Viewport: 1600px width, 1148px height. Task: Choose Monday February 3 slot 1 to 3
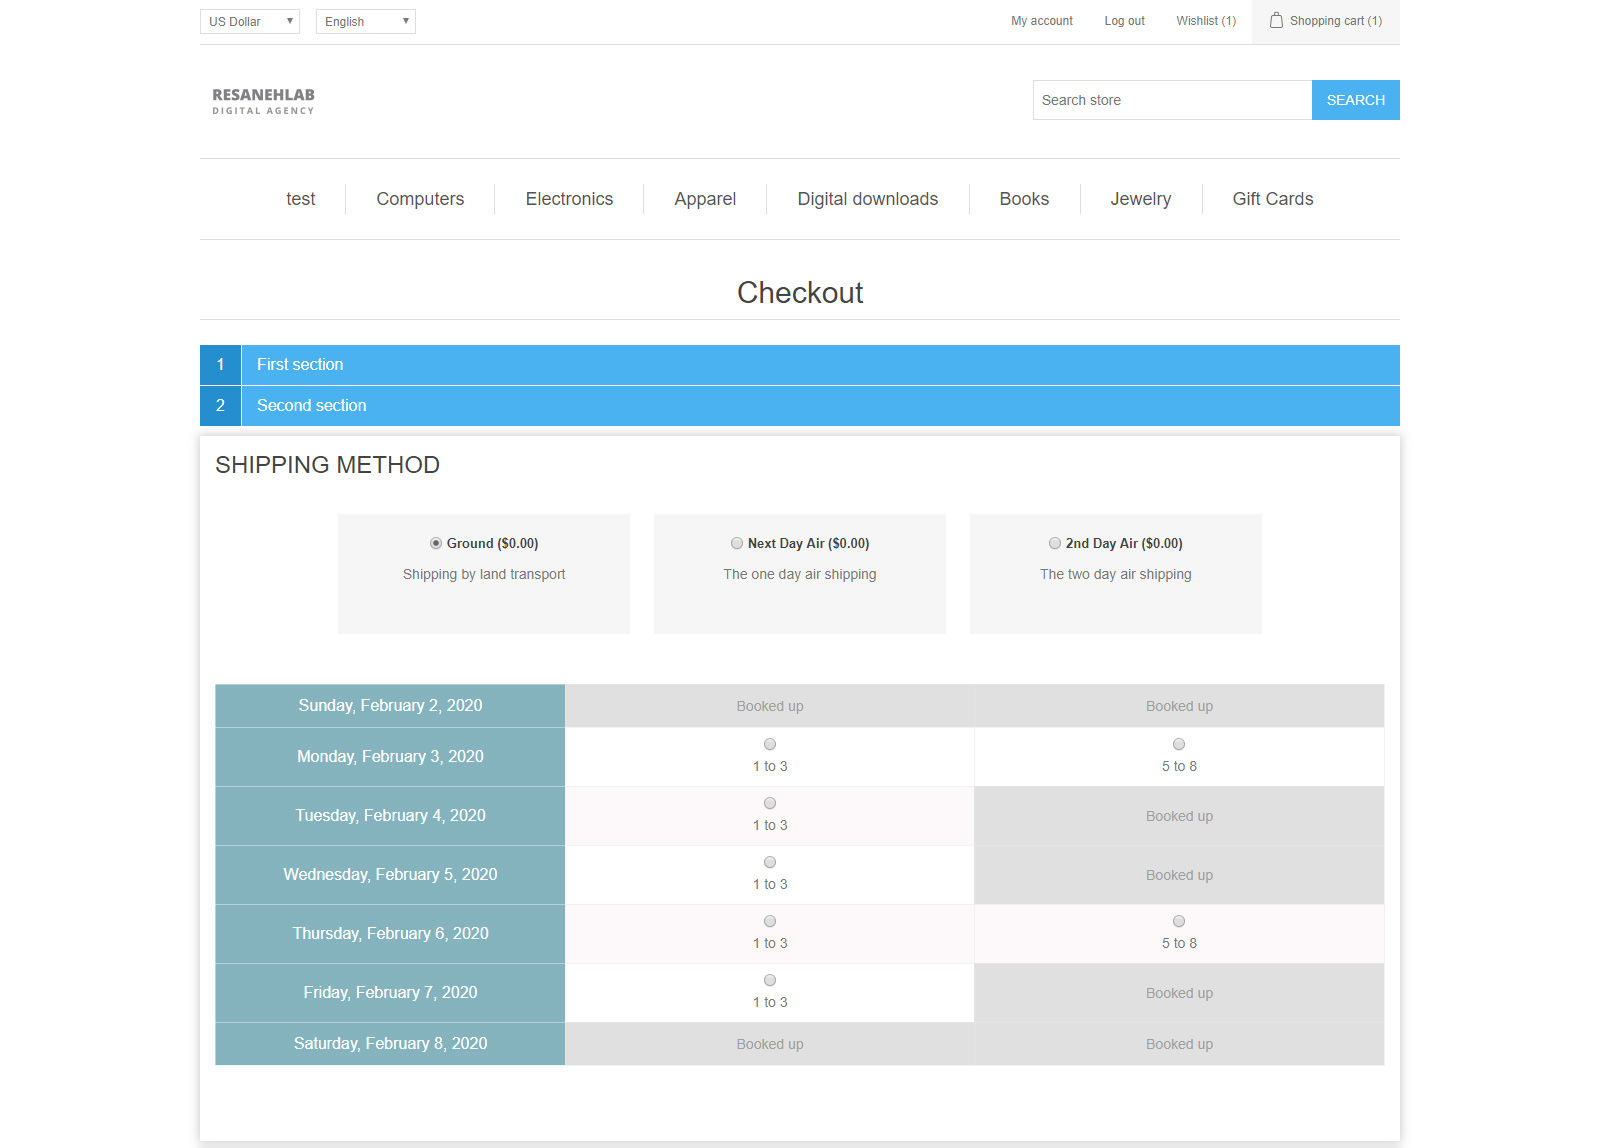click(770, 744)
